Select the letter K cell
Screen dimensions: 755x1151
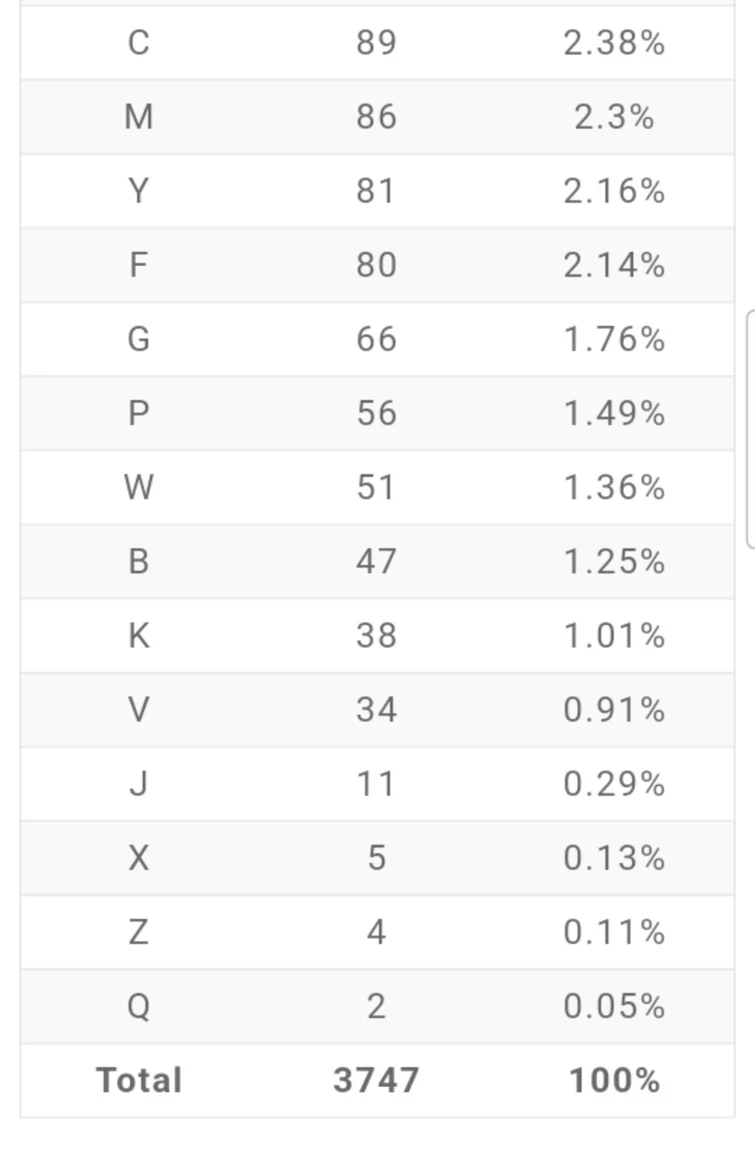[139, 636]
